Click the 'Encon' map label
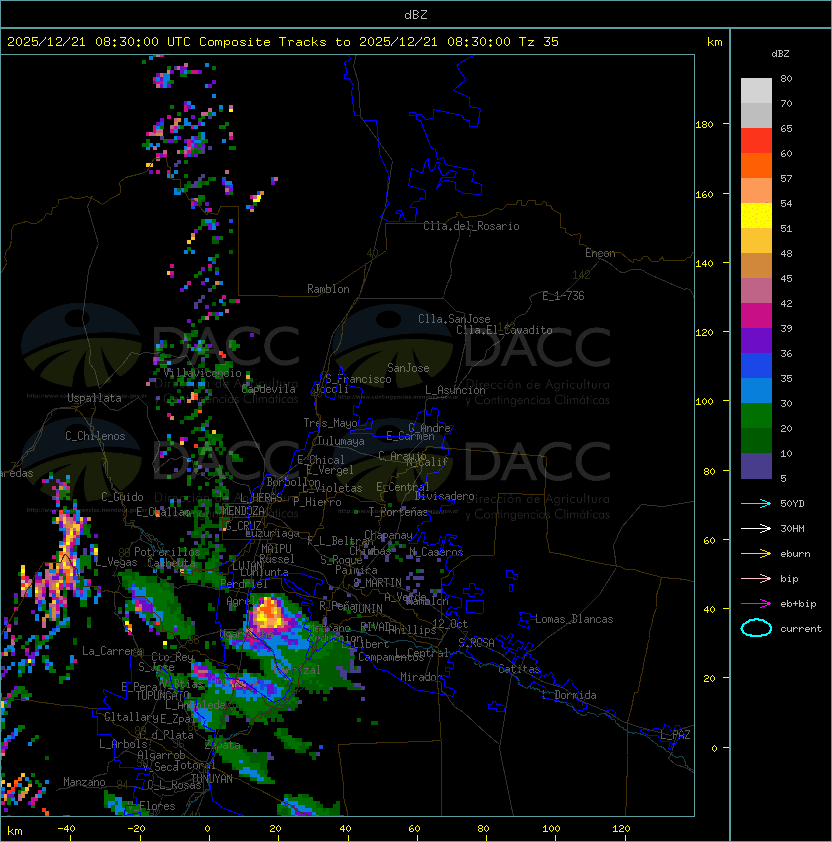Image resolution: width=832 pixels, height=842 pixels. [x=600, y=253]
